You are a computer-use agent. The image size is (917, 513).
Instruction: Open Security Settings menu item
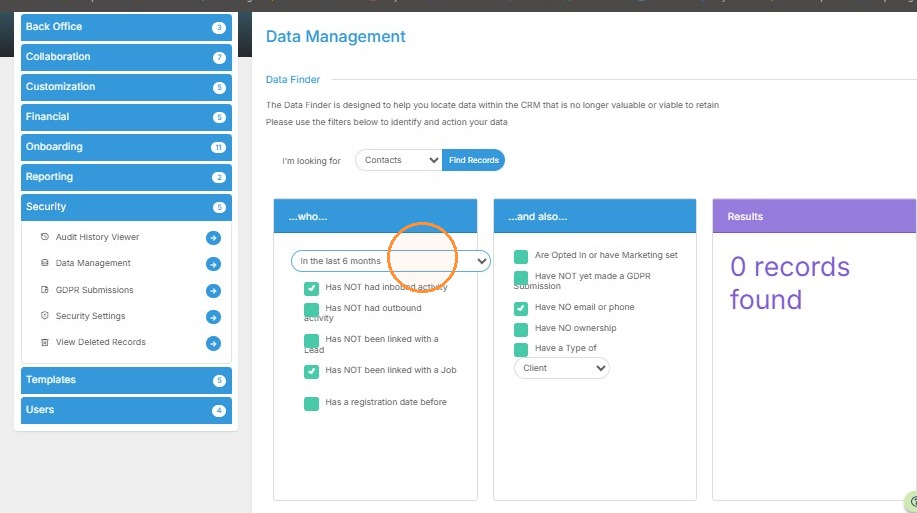coord(90,316)
